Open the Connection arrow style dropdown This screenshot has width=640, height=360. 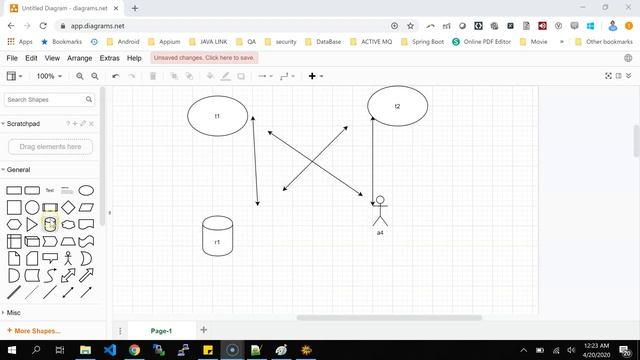[266, 76]
